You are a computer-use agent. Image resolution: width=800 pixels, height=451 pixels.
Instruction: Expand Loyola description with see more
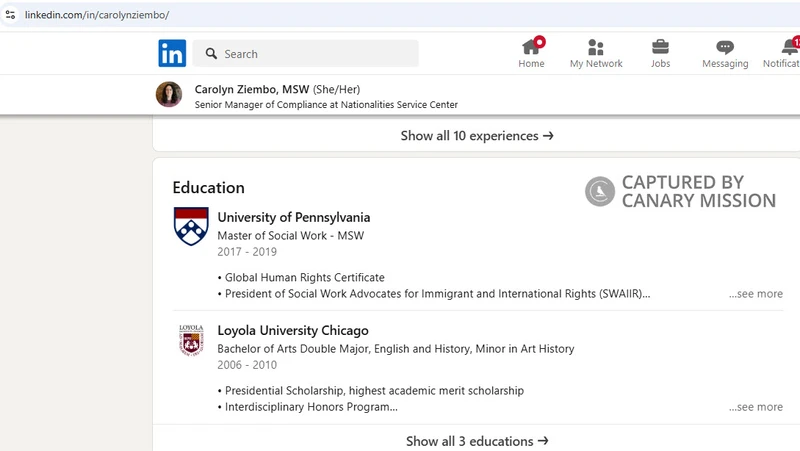[756, 407]
